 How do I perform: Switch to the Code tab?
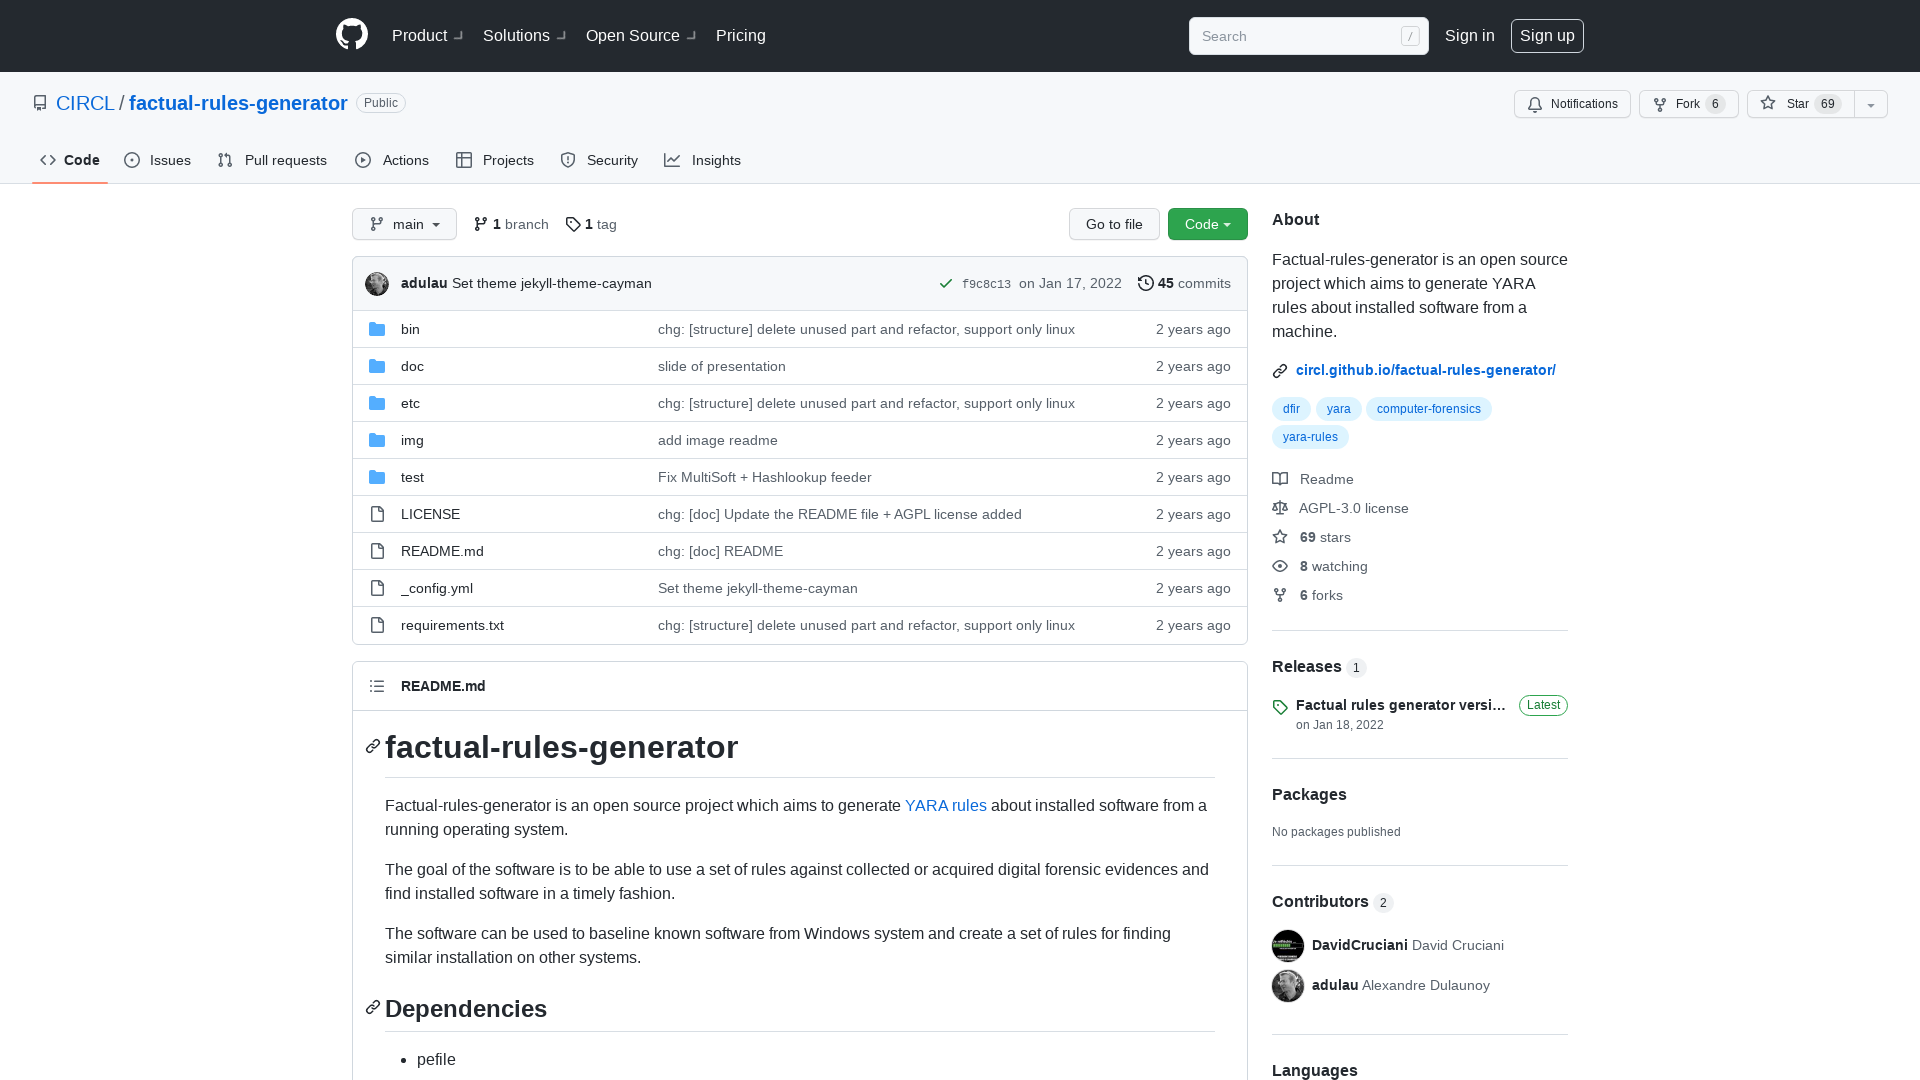[x=70, y=160]
